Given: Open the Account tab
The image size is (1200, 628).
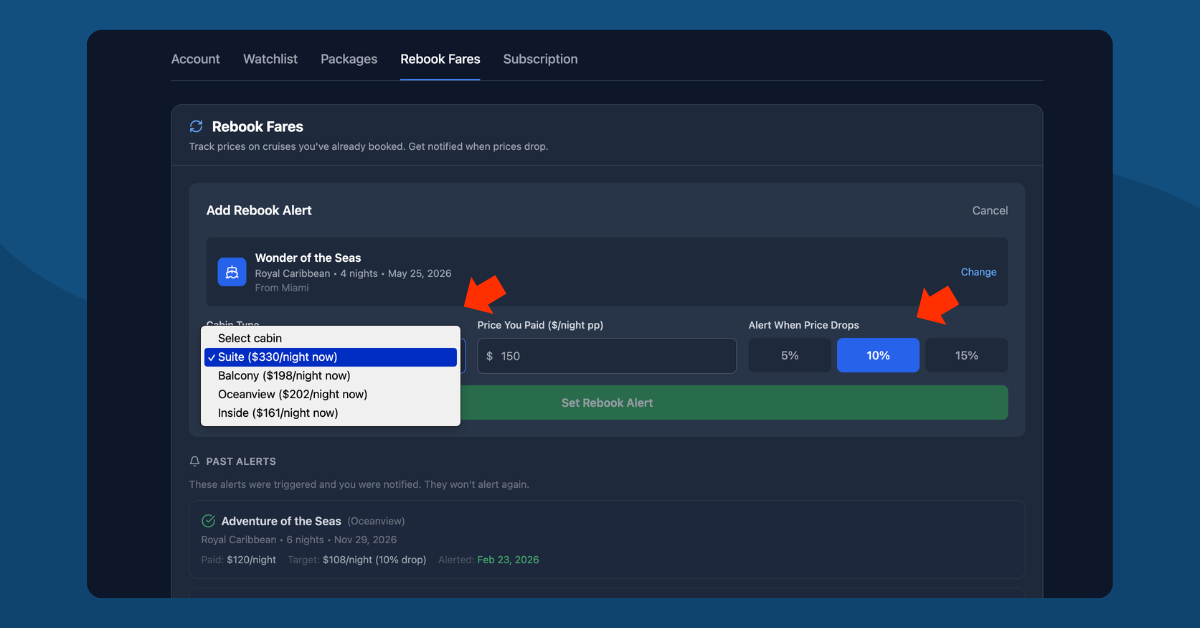Looking at the screenshot, I should pyautogui.click(x=195, y=59).
